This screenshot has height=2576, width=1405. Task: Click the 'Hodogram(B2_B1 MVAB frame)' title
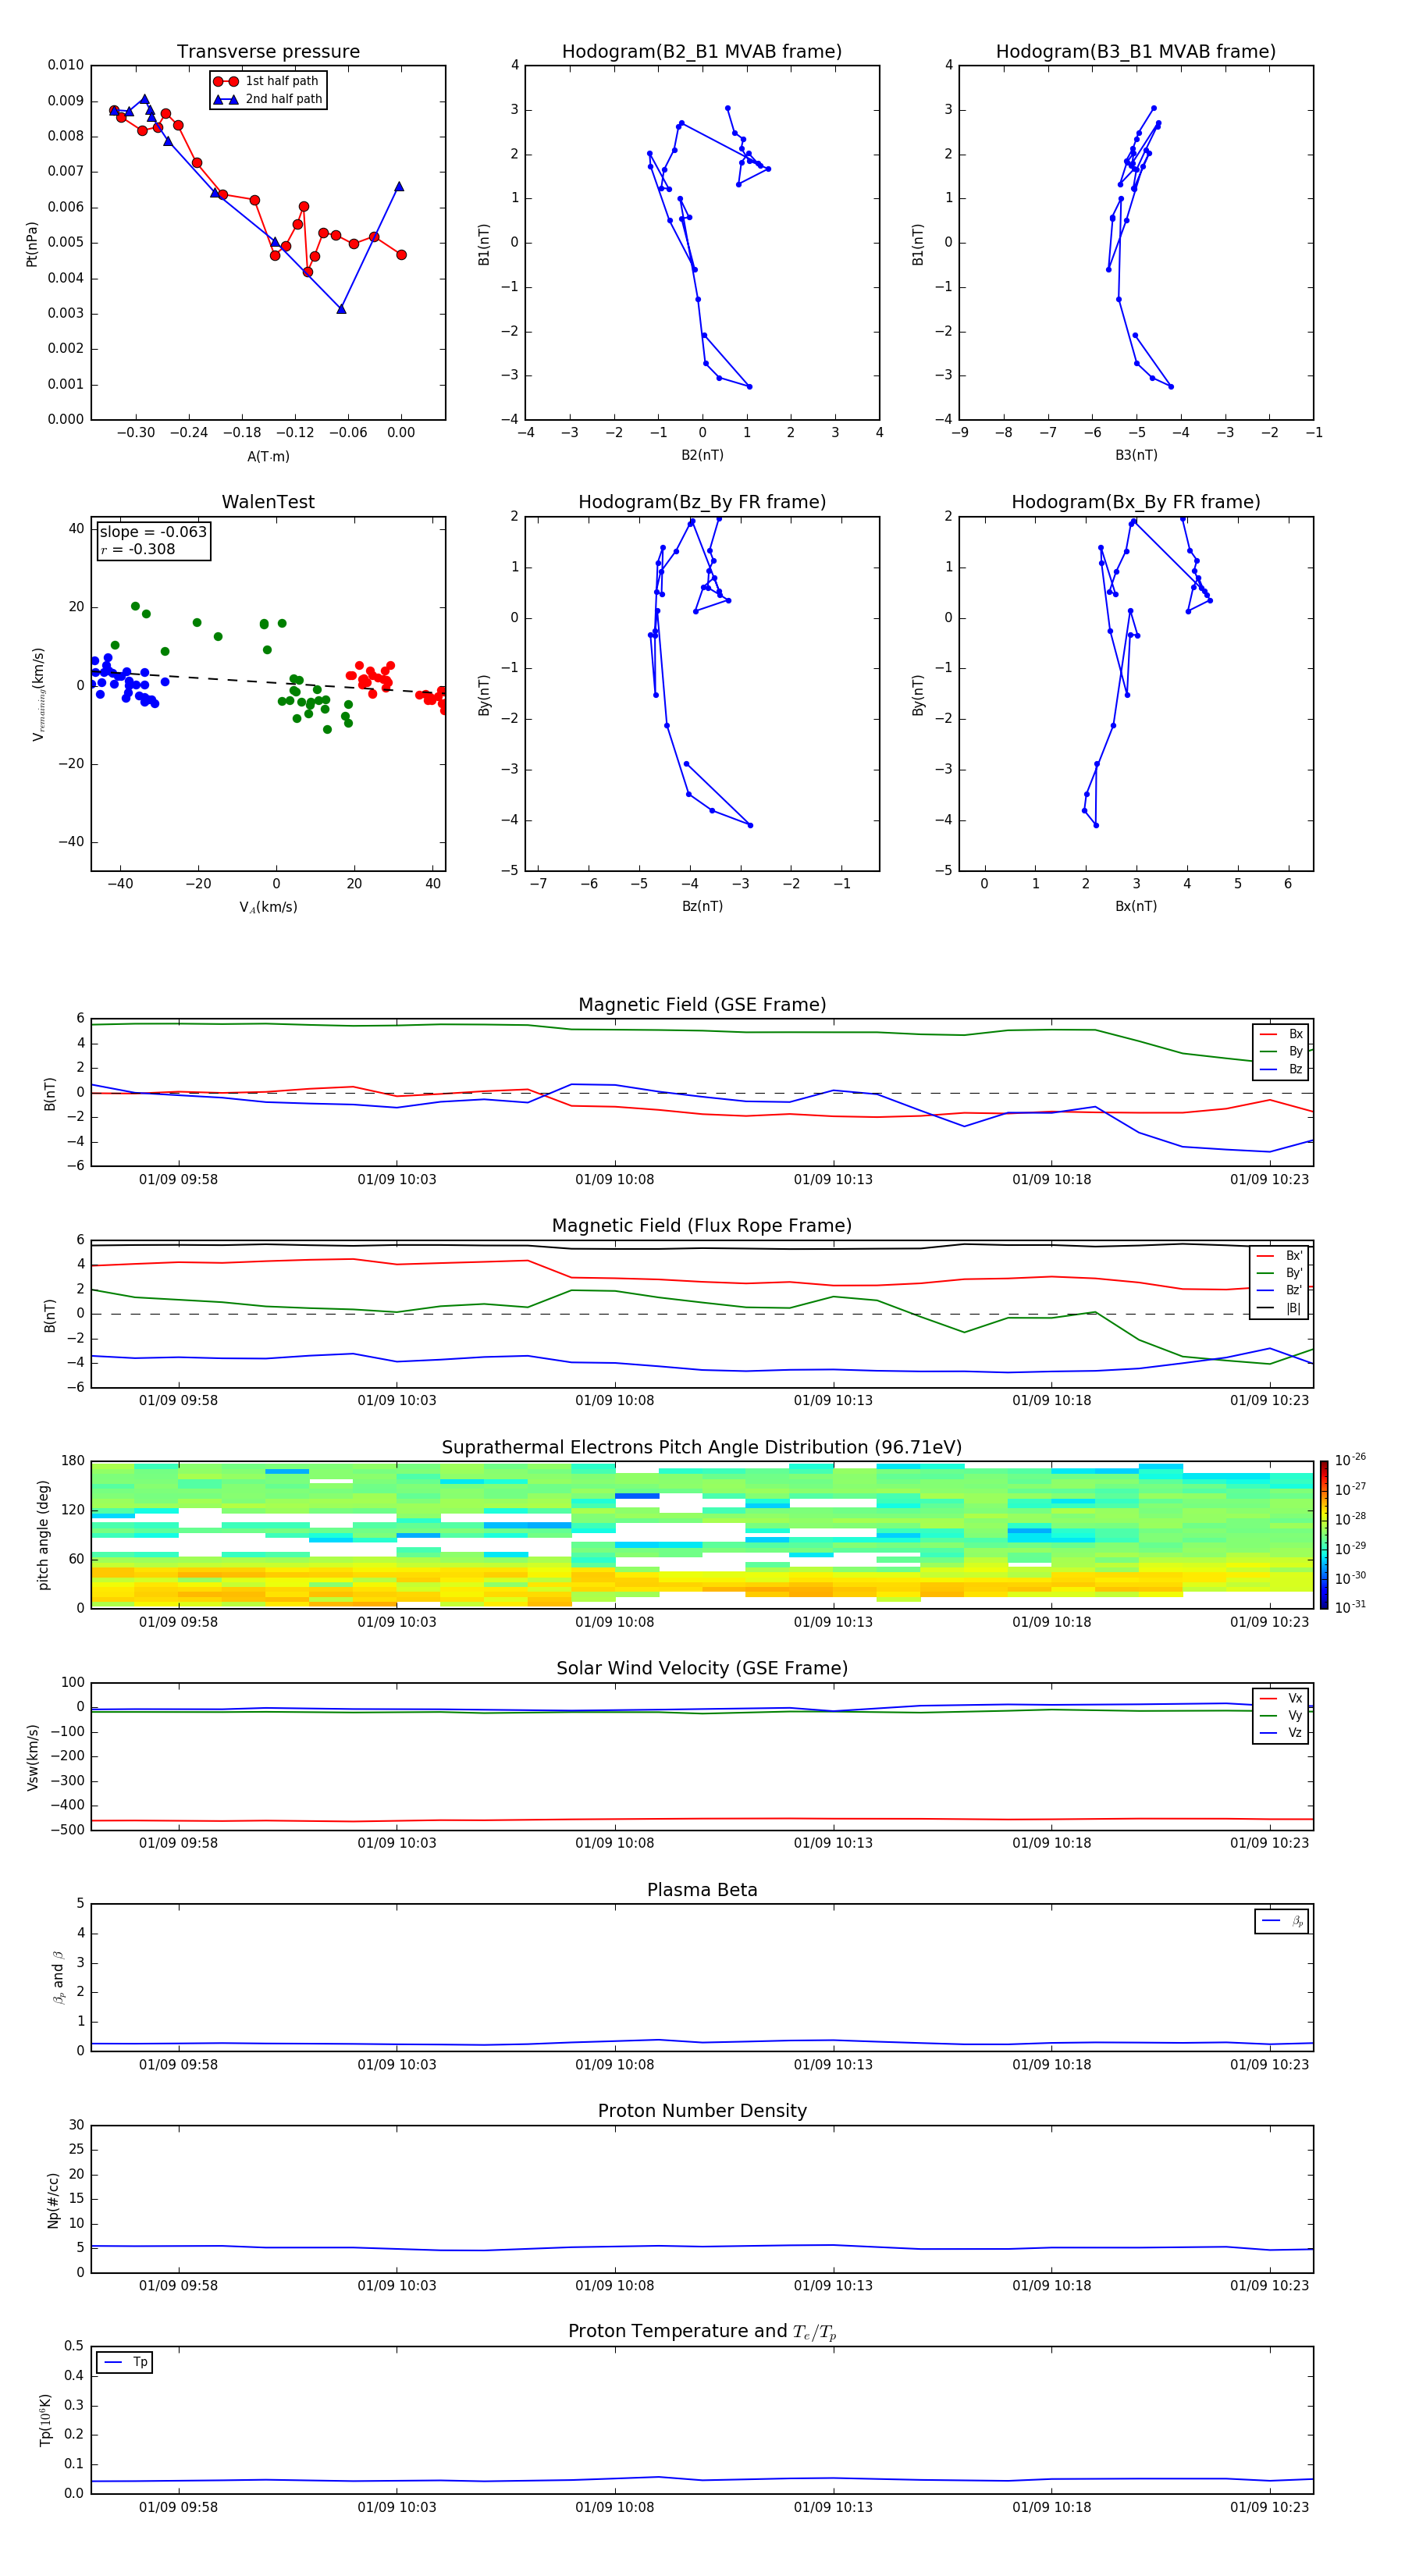click(702, 51)
